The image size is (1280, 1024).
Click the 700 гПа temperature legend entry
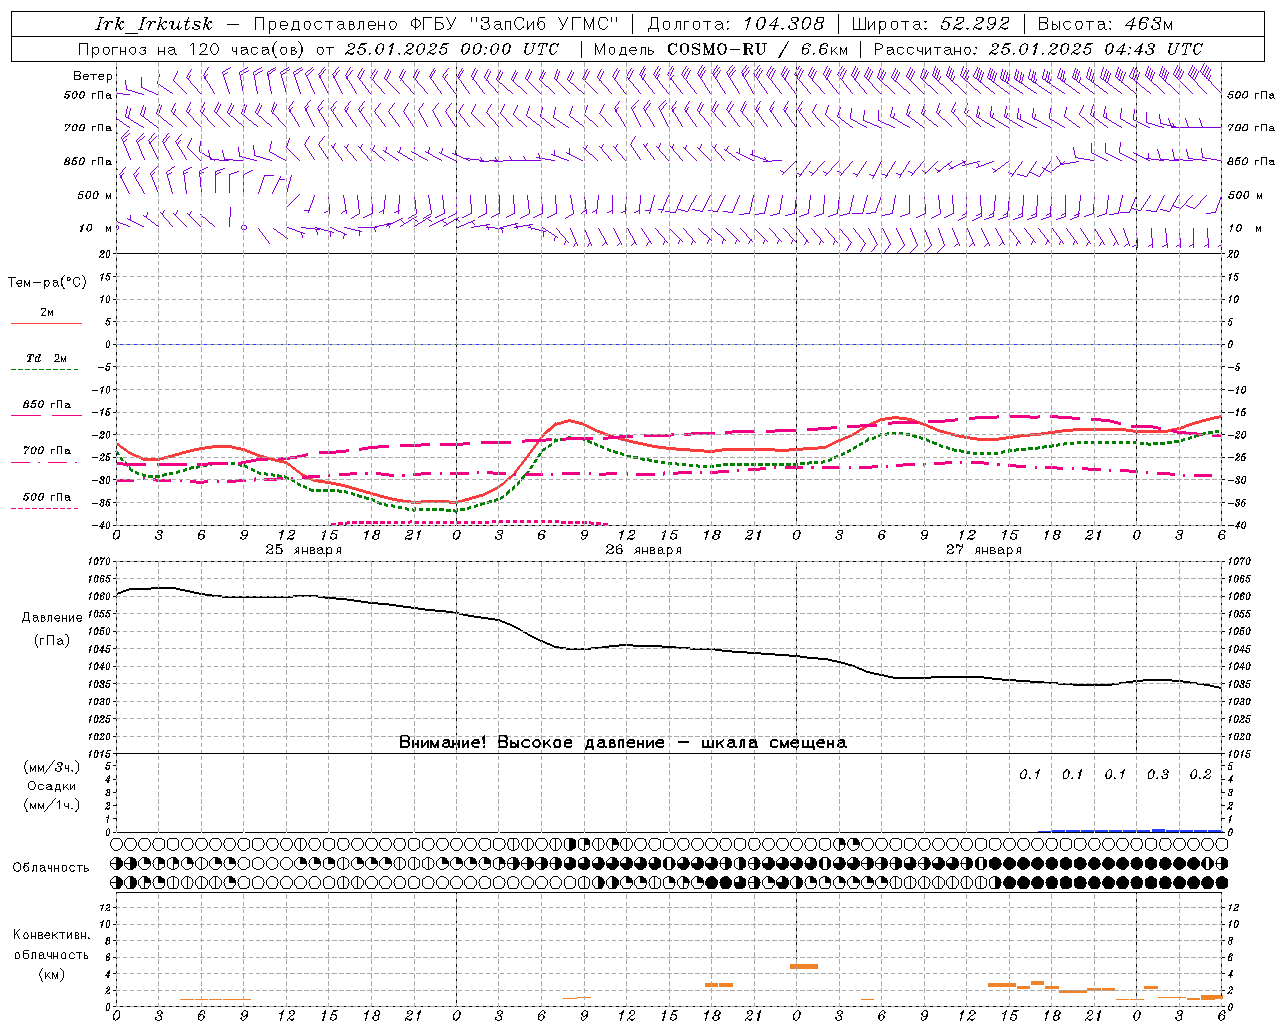coord(46,451)
